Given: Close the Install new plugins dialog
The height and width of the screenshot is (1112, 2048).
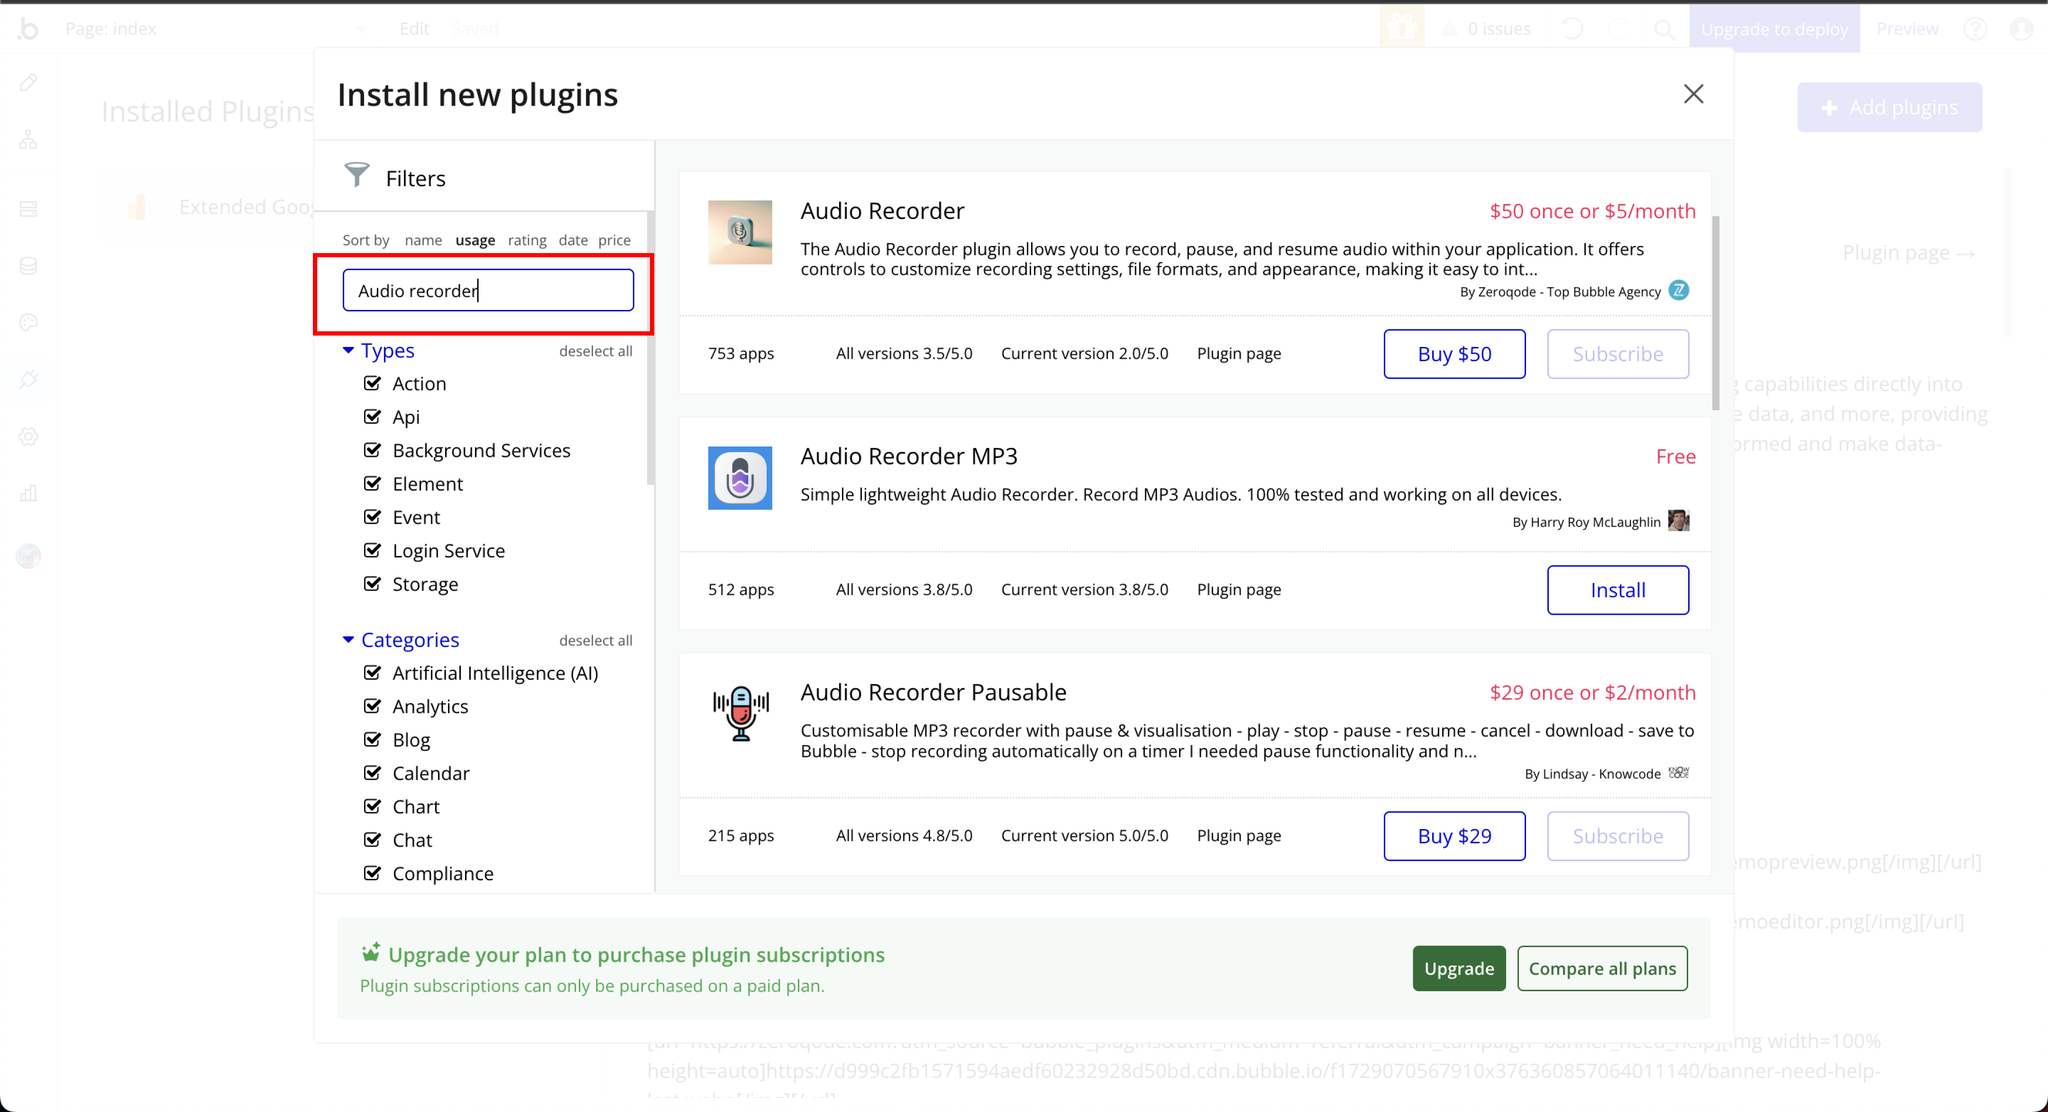Looking at the screenshot, I should click(1693, 94).
